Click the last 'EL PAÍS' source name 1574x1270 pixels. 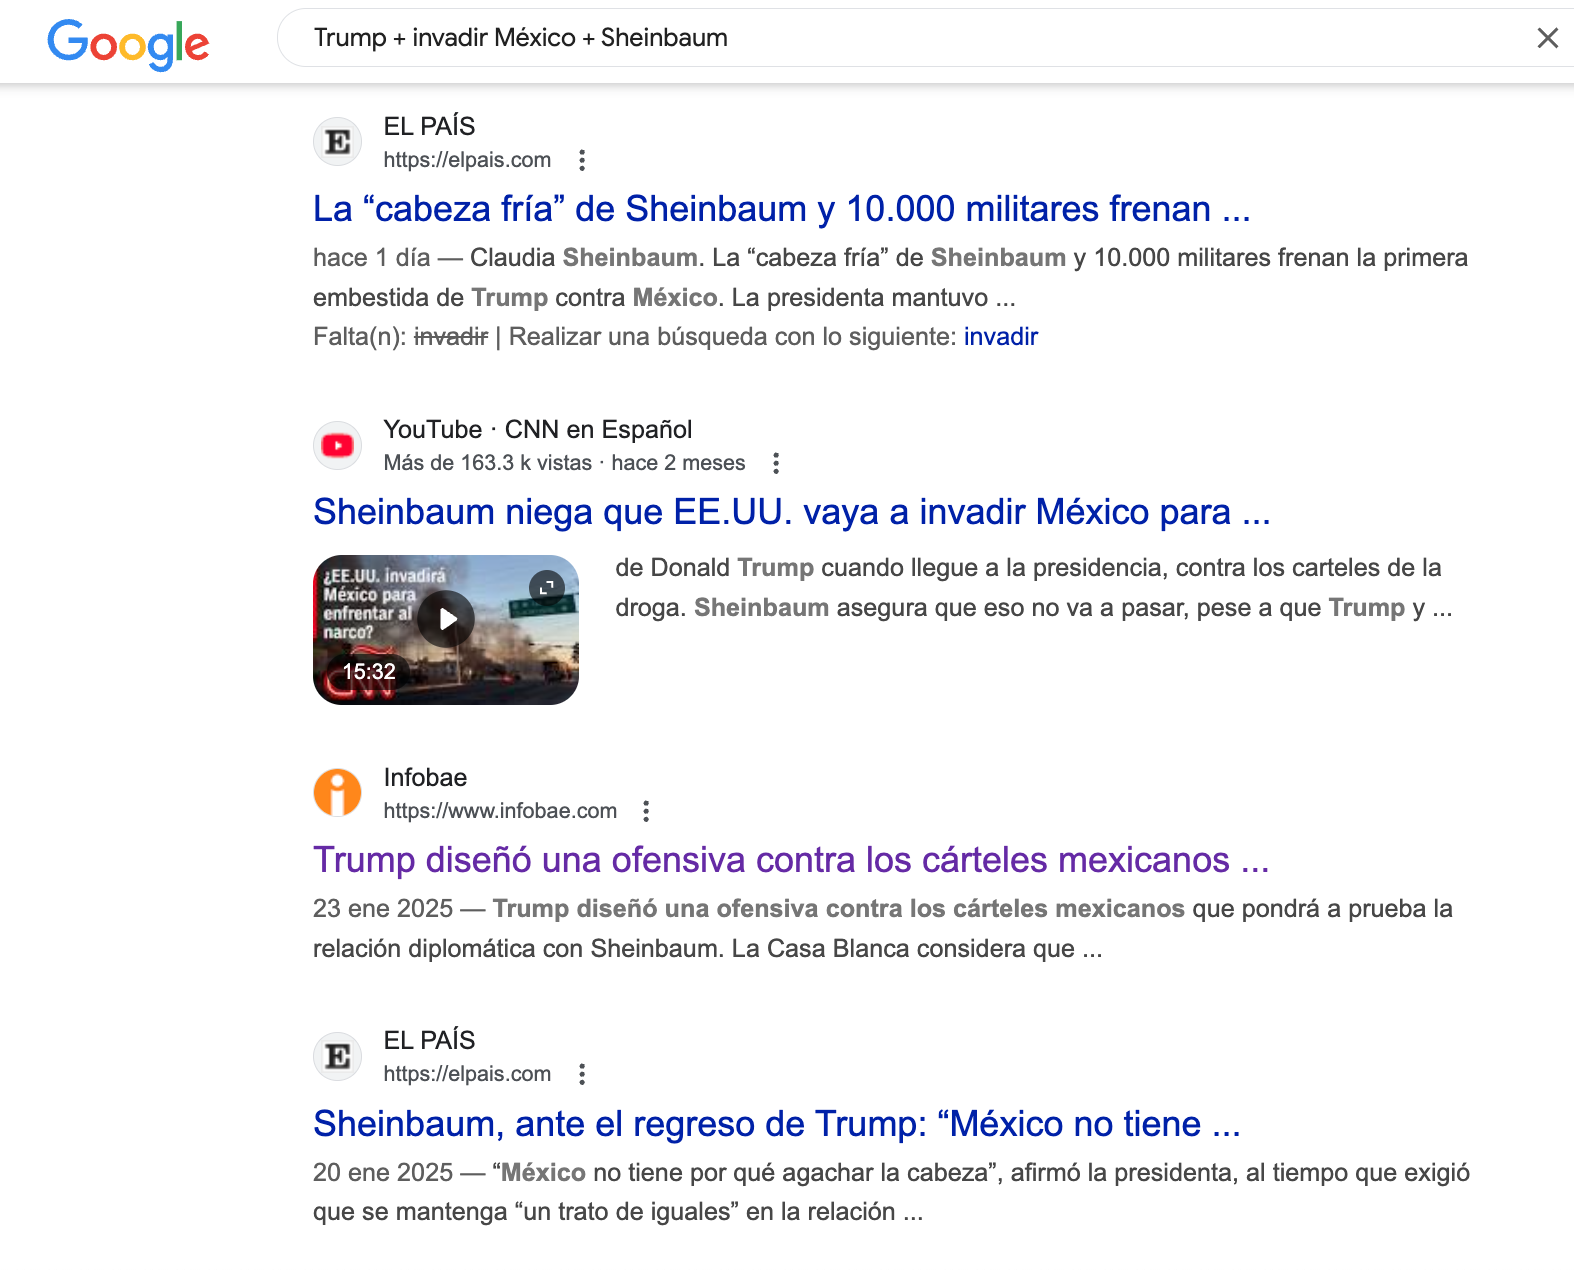(x=430, y=1040)
